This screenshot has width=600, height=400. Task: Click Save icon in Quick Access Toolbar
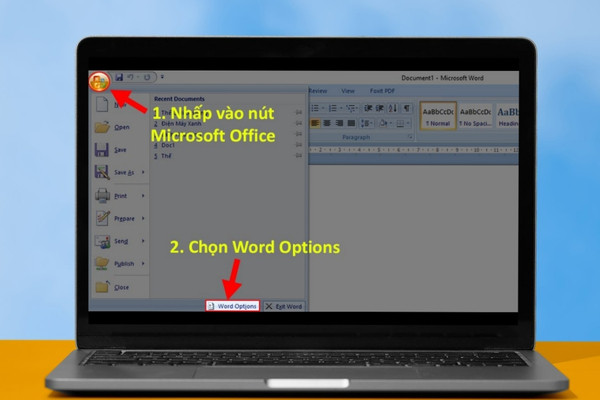pyautogui.click(x=119, y=77)
